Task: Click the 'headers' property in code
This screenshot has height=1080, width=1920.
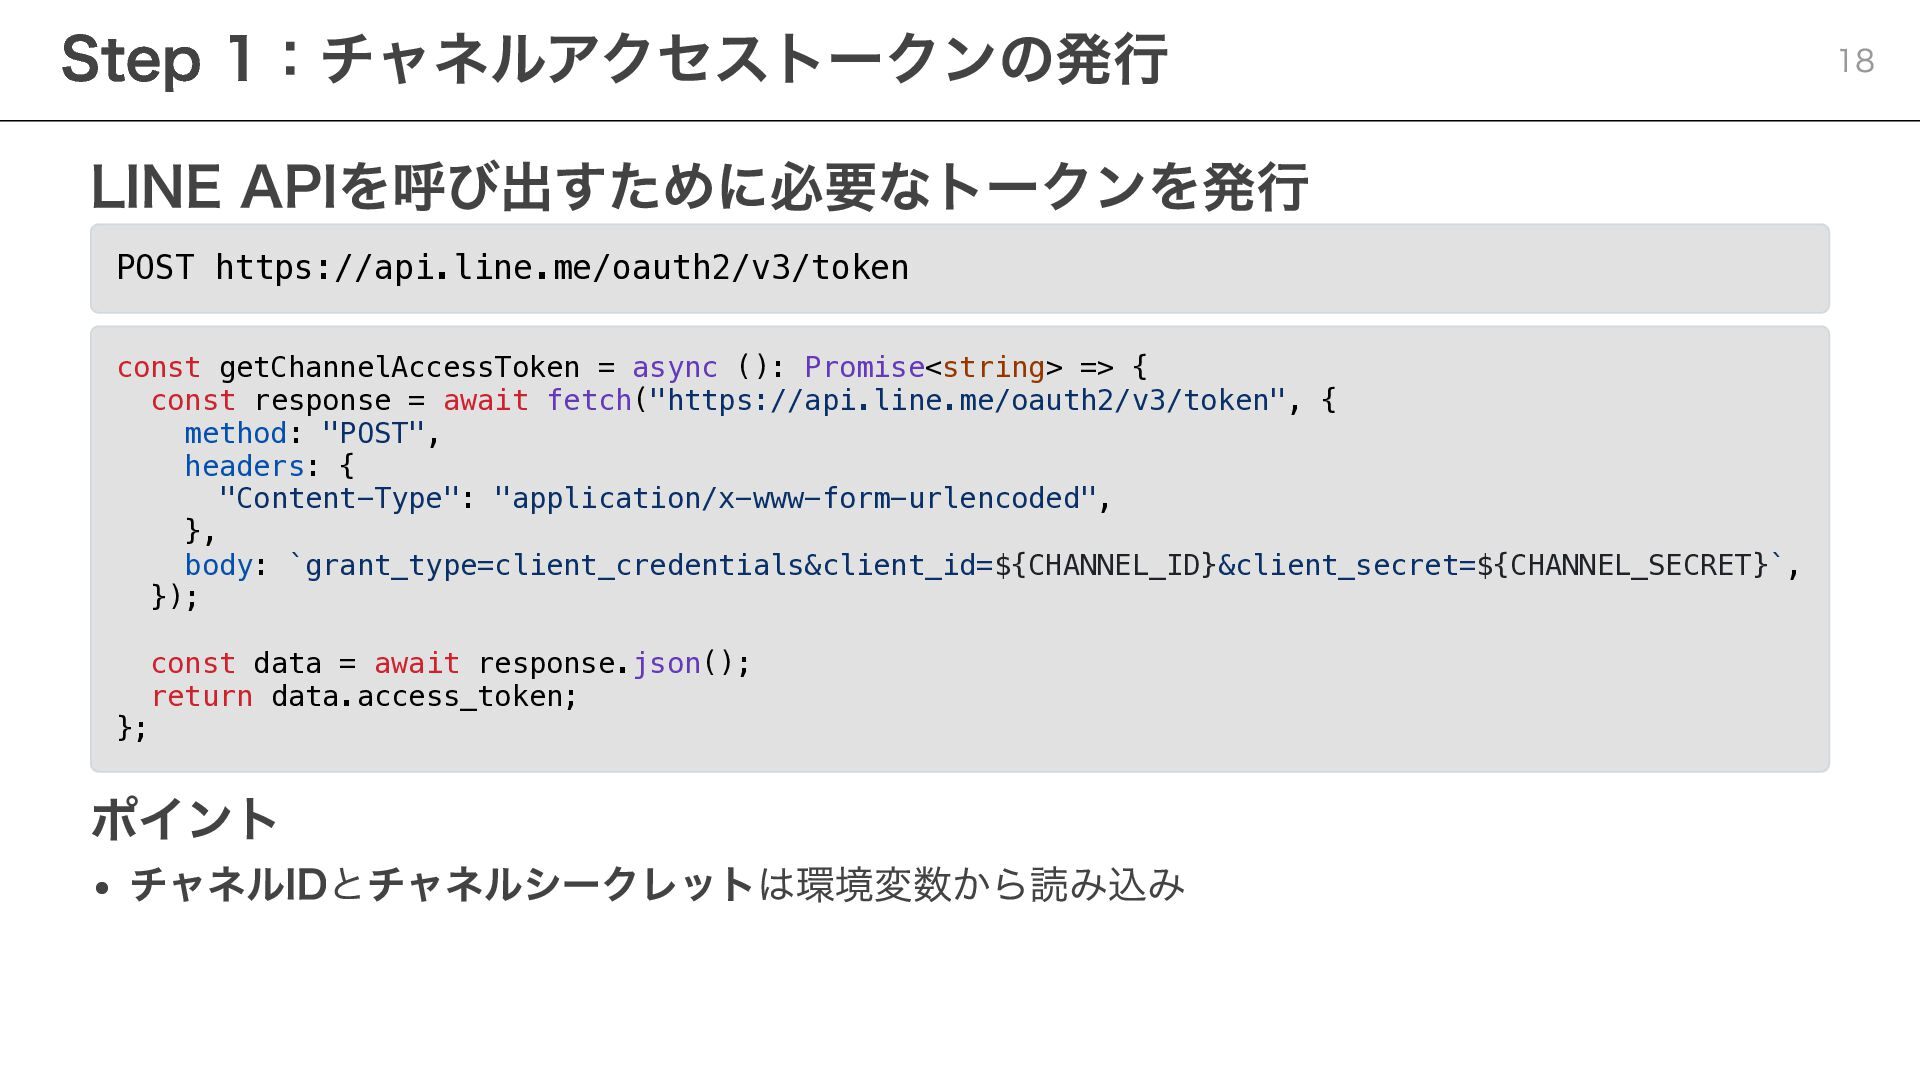Action: coord(244,466)
